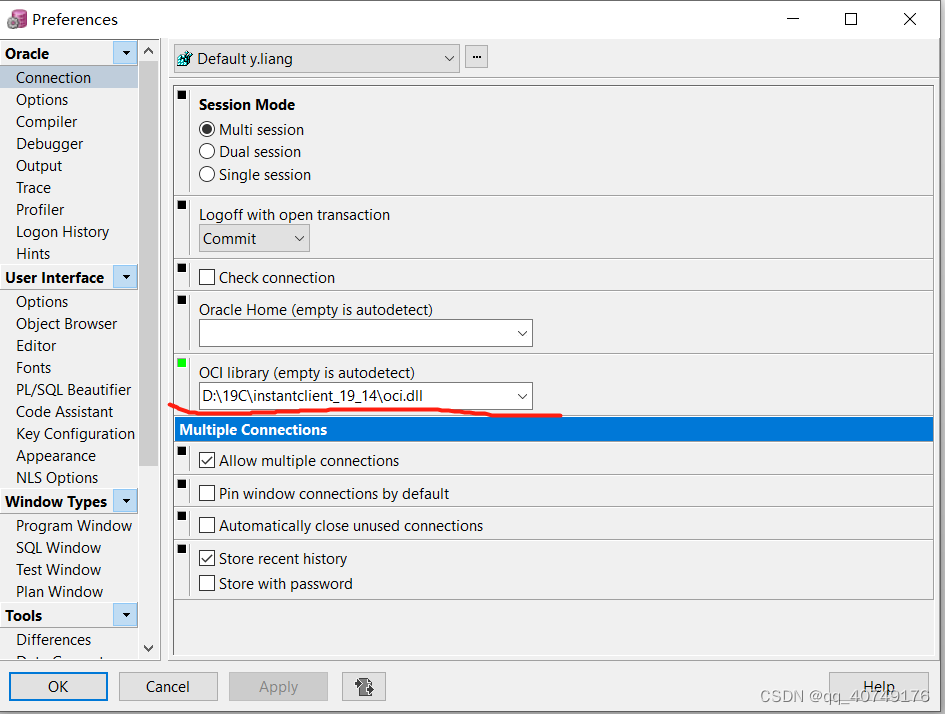
Task: Collapse the User Interface section arrow
Action: click(126, 277)
